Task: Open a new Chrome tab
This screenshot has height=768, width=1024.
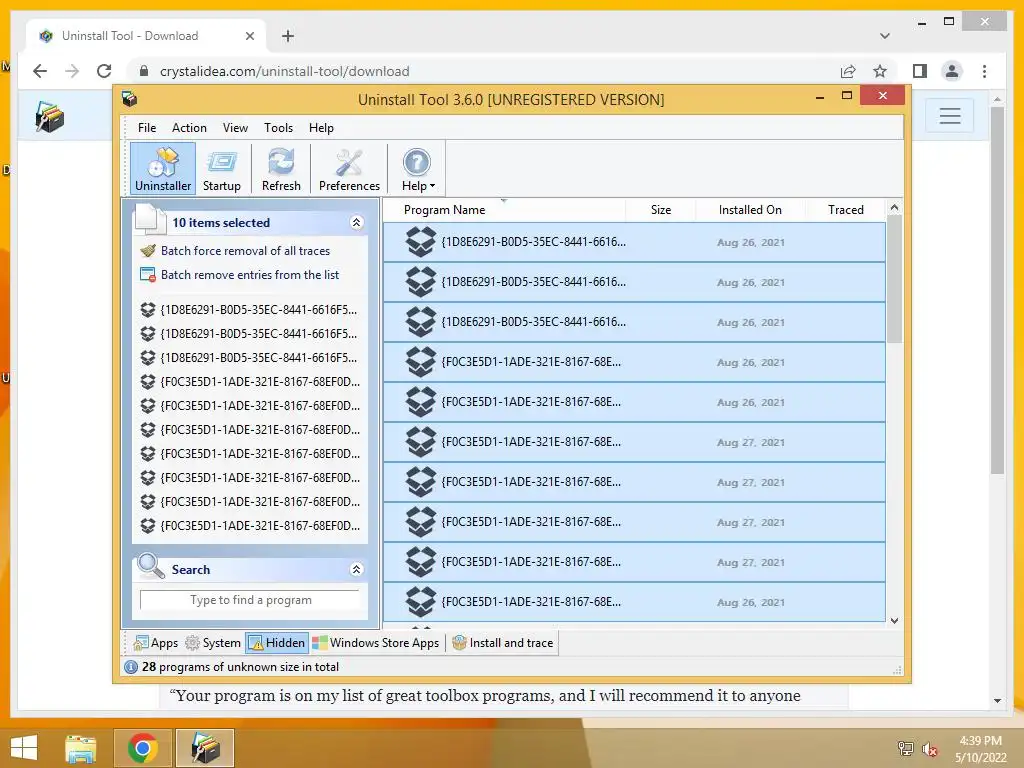Action: pos(288,36)
